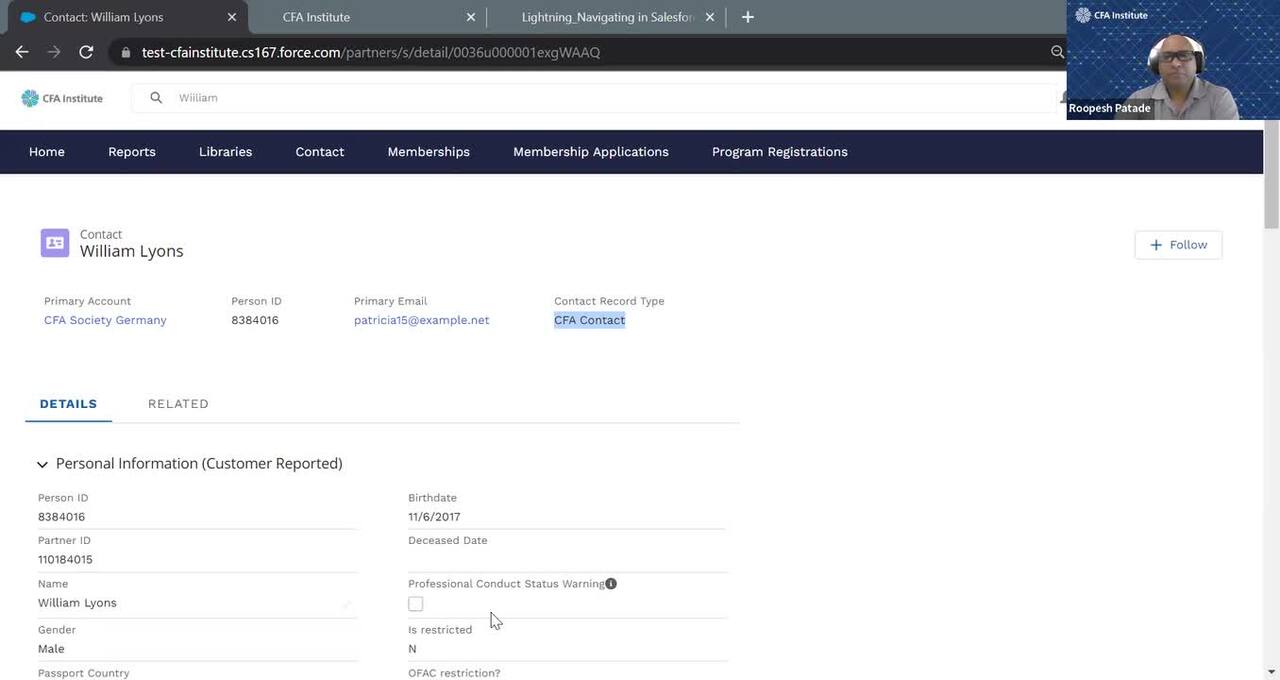Switch to the 'Lightning_Navigating in Salesforce' browser tab

(607, 17)
